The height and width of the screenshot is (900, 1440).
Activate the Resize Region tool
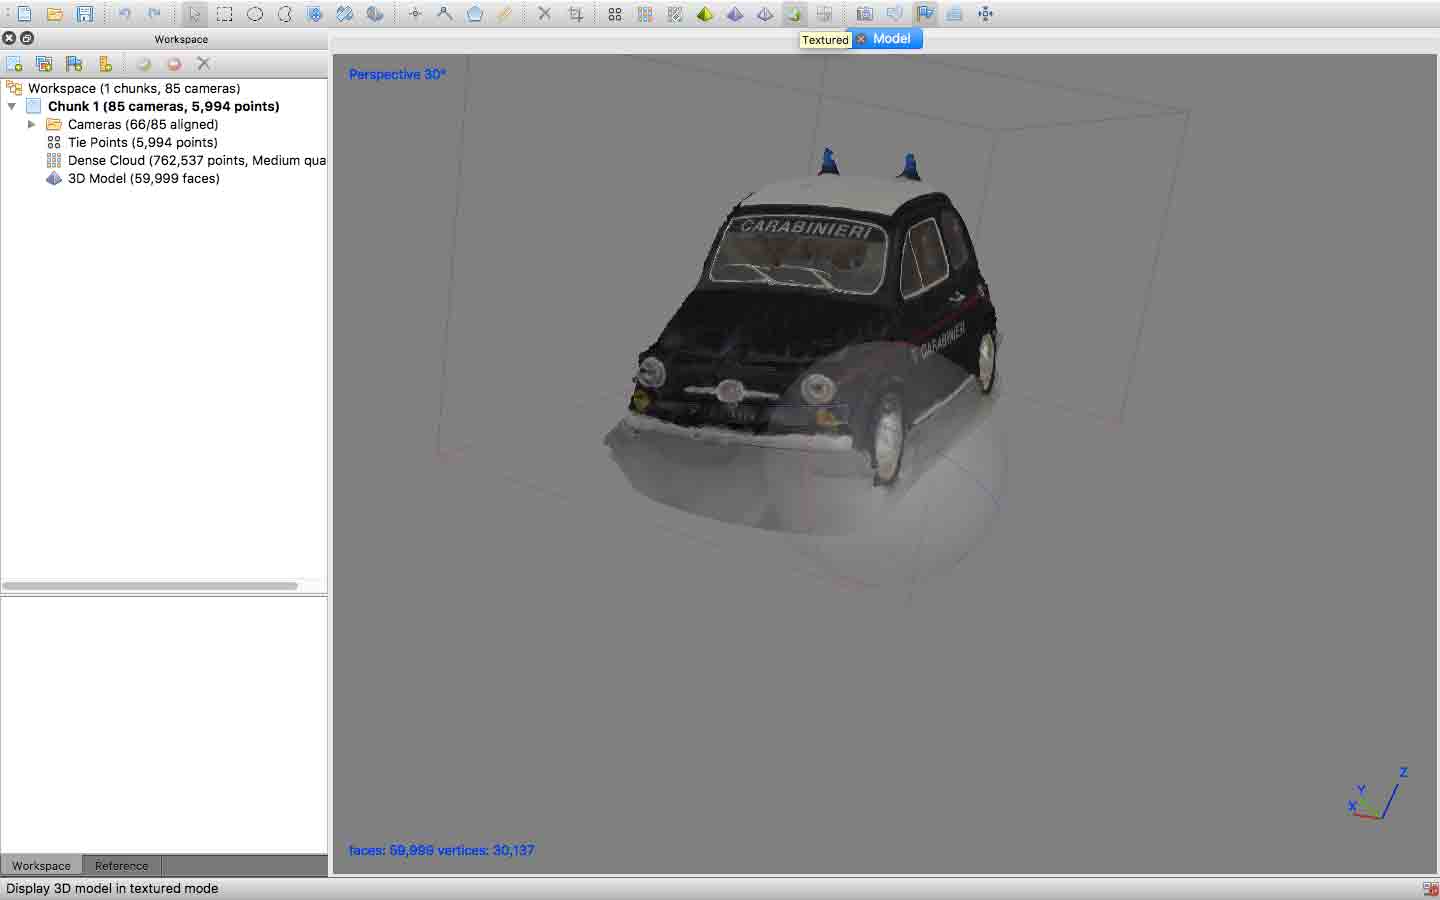click(x=315, y=14)
